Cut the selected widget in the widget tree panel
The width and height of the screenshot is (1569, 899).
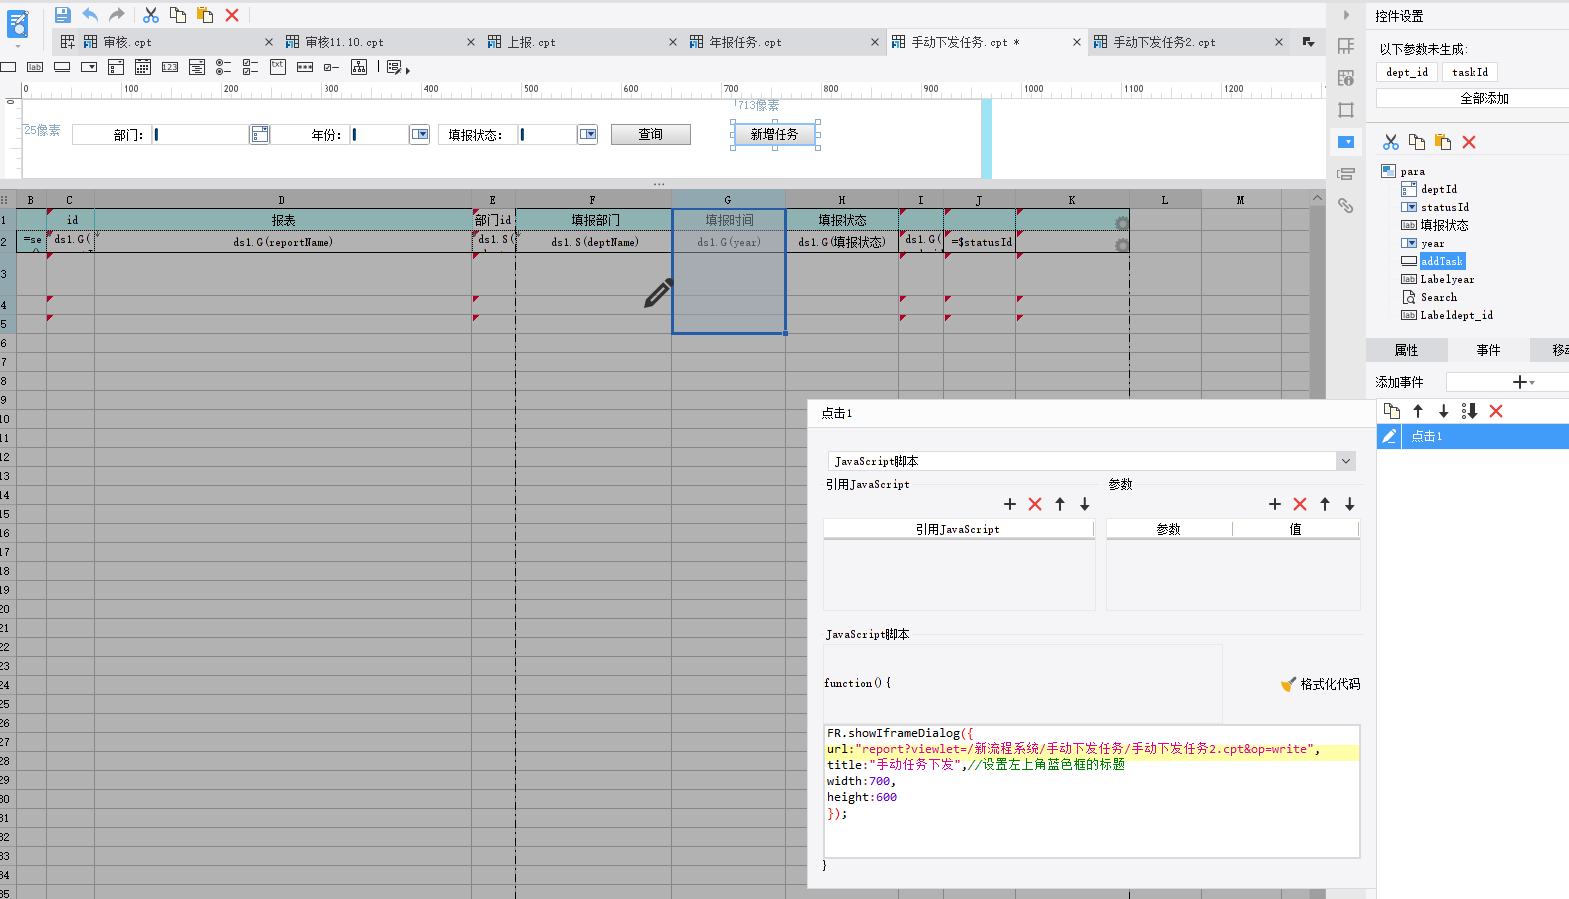click(1391, 142)
